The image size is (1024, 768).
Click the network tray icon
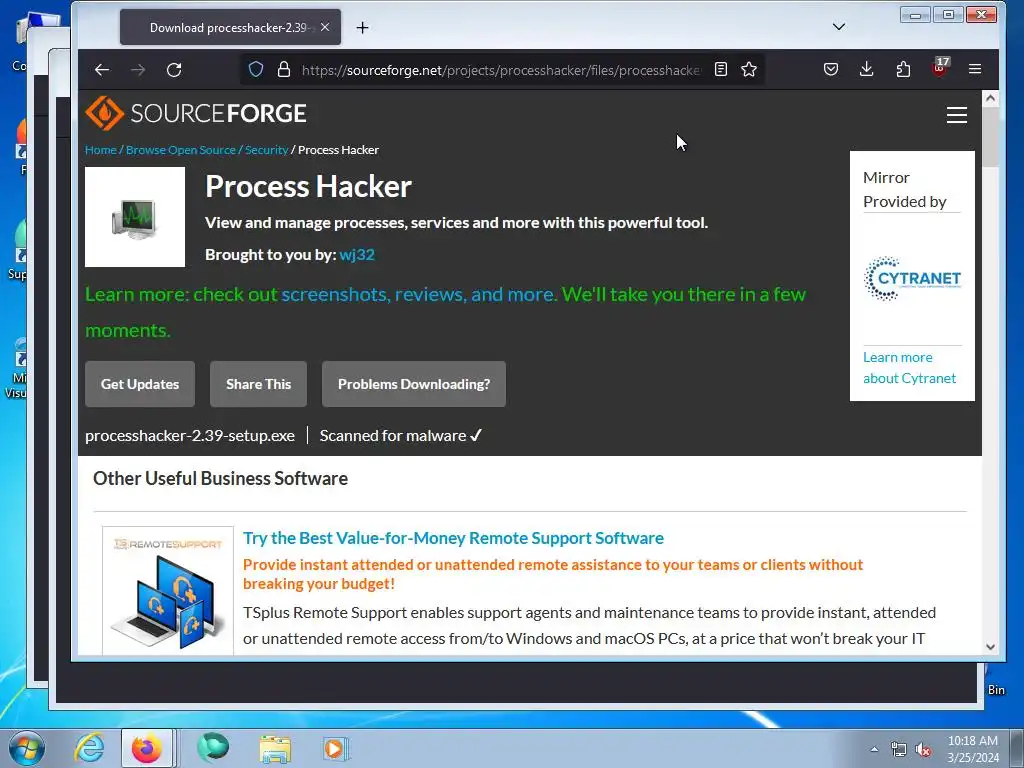tap(899, 750)
